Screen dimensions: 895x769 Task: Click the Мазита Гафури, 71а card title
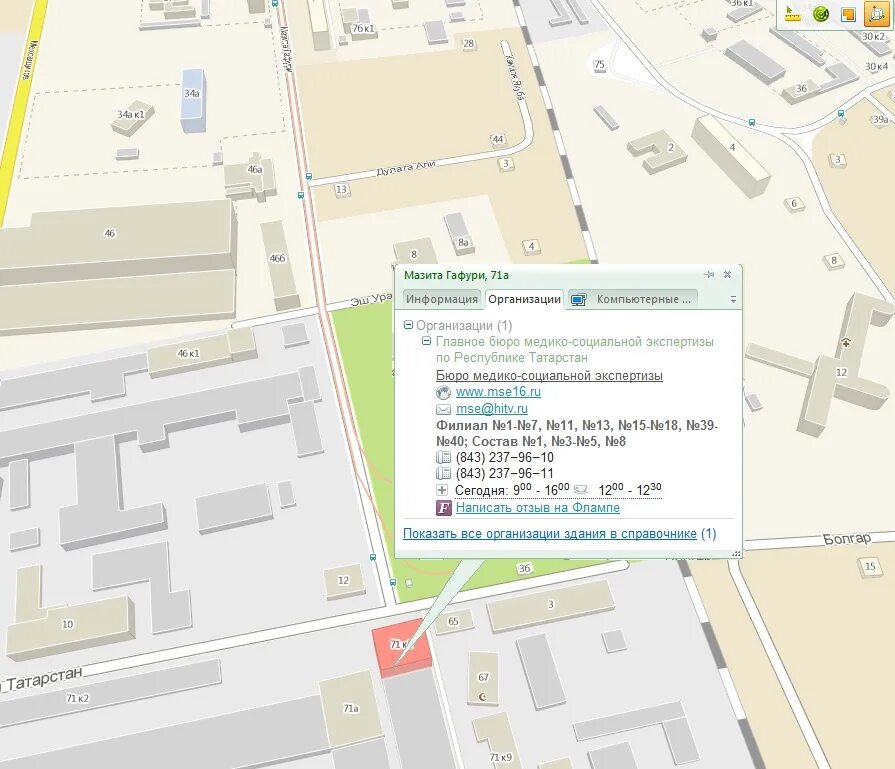point(456,275)
